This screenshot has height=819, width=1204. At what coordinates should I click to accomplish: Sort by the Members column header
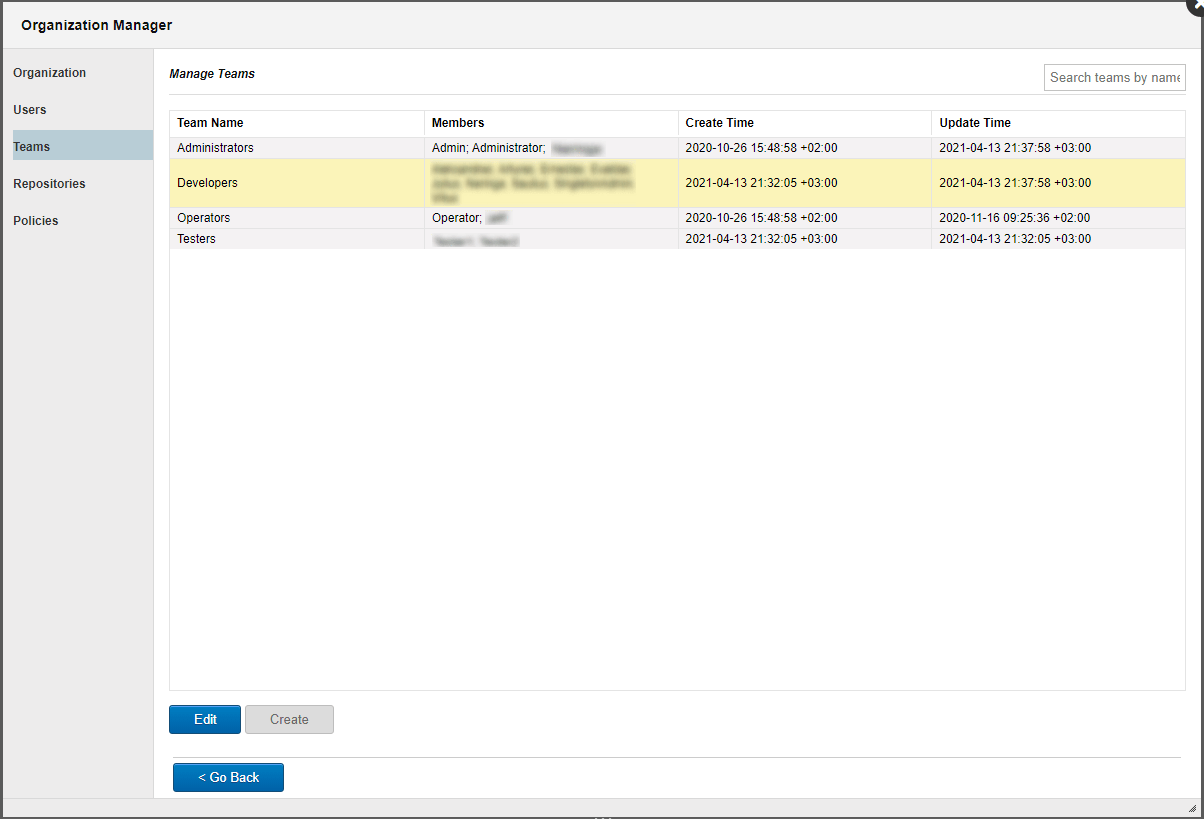(457, 122)
